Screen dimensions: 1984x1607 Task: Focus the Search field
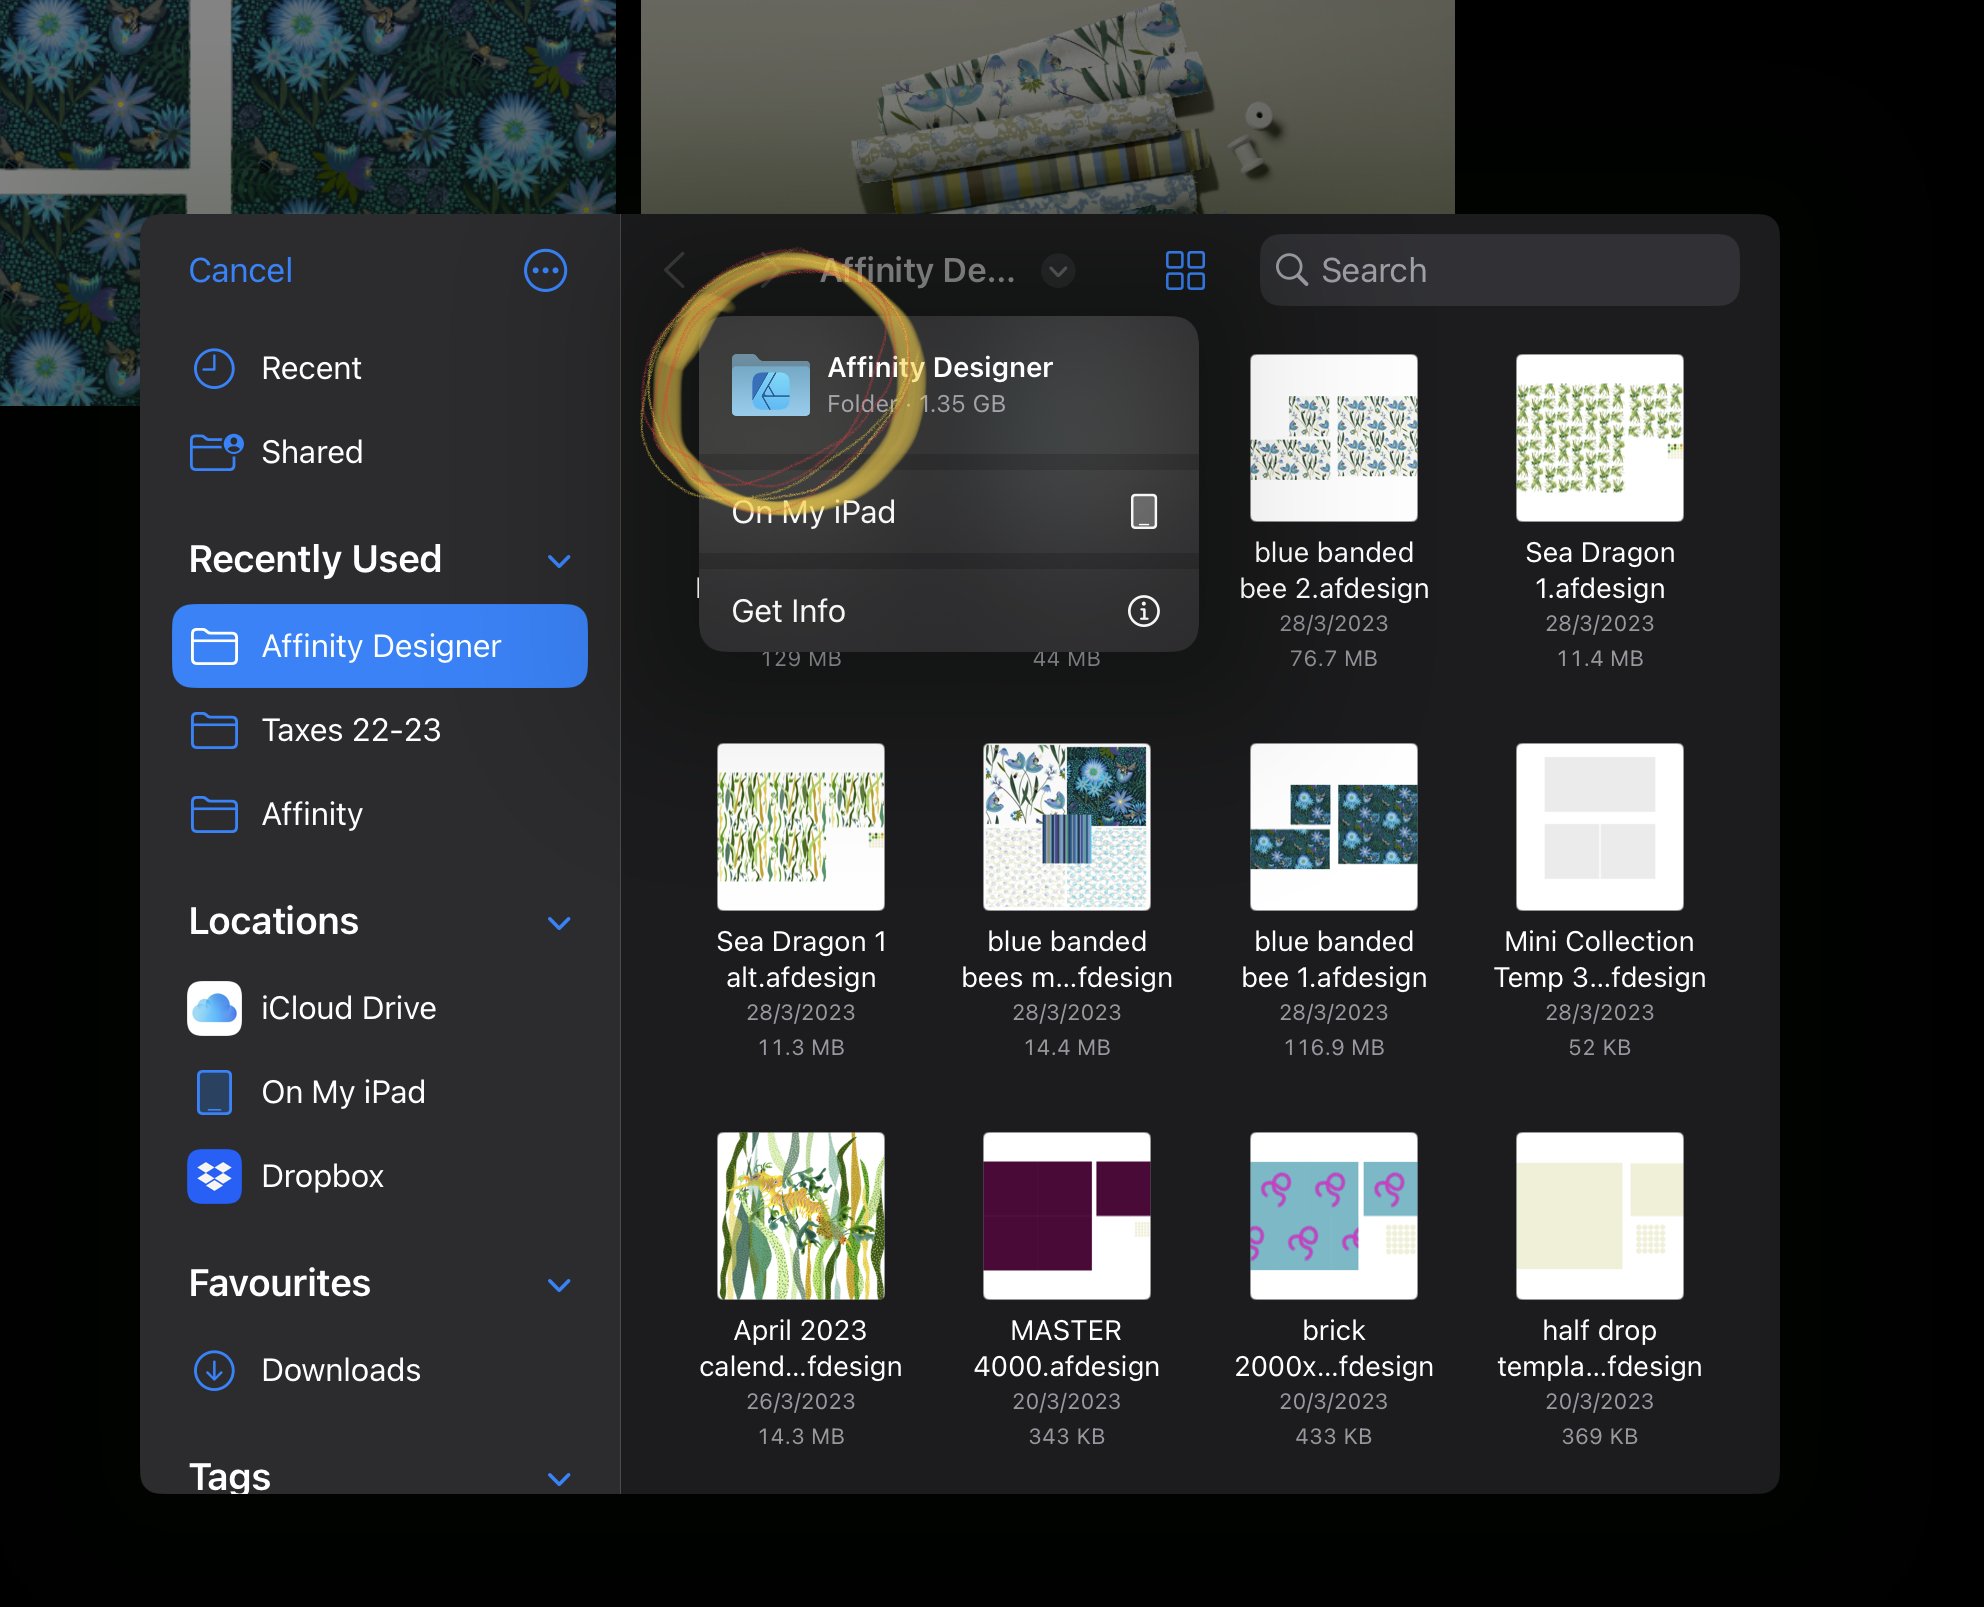[1499, 270]
